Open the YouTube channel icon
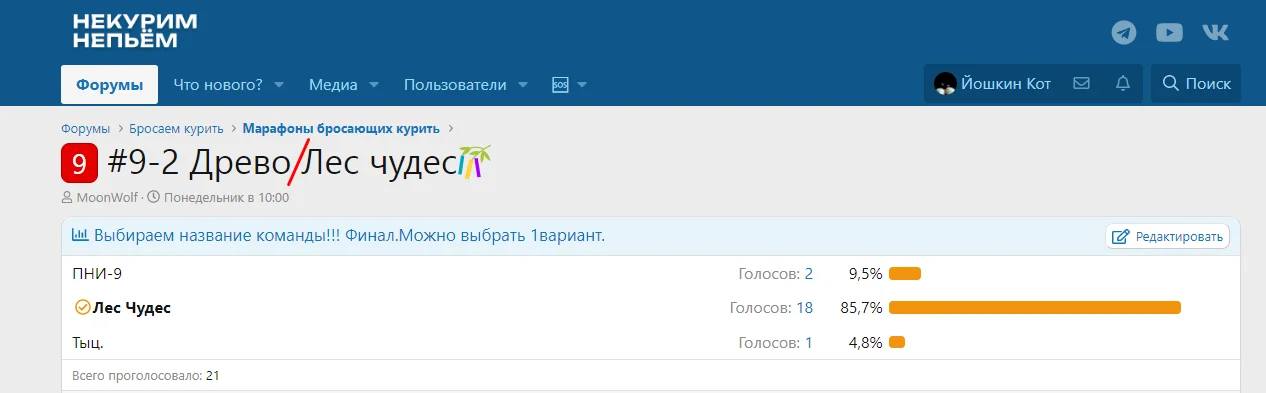 coord(1169,32)
